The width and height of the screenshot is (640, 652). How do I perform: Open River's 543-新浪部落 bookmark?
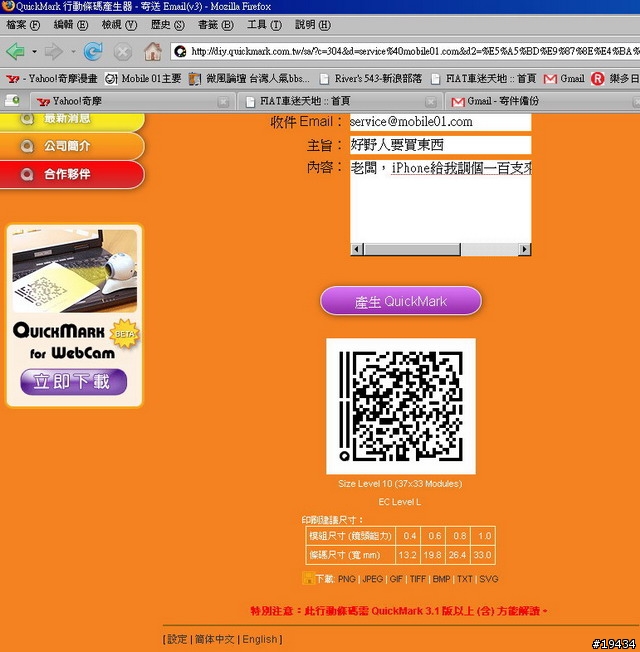[x=371, y=78]
